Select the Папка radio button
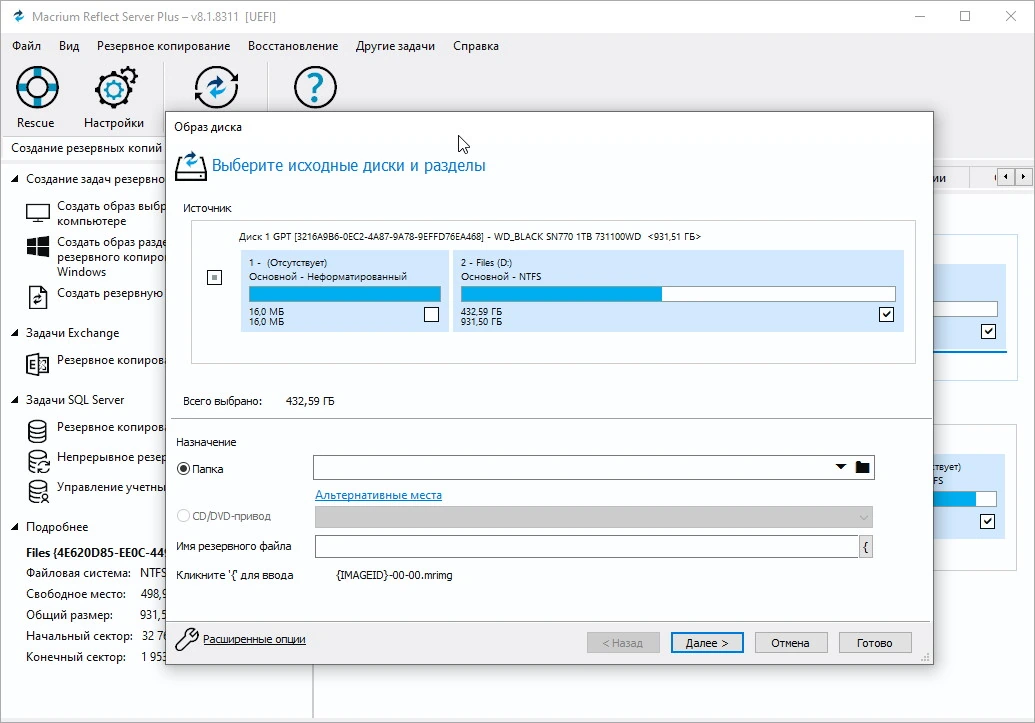Screen dimensions: 1035x723 coord(183,469)
